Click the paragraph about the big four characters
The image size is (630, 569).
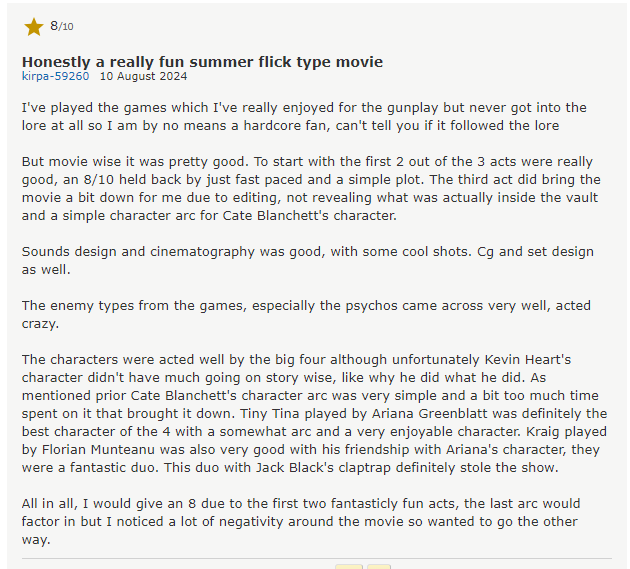pyautogui.click(x=315, y=413)
